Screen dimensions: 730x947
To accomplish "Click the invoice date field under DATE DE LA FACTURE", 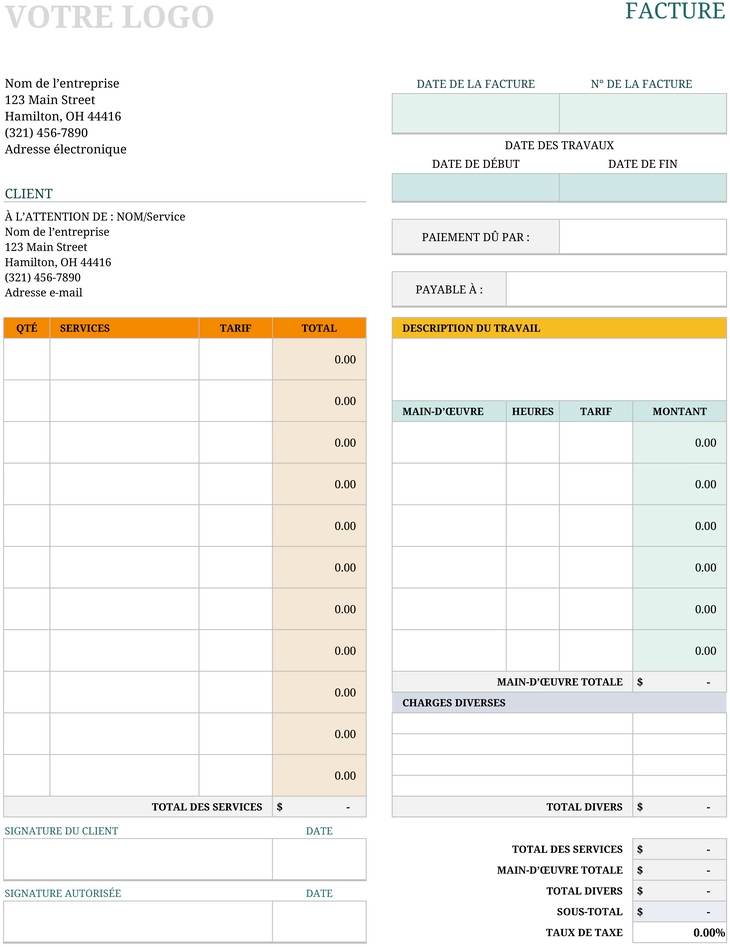I will pyautogui.click(x=476, y=113).
